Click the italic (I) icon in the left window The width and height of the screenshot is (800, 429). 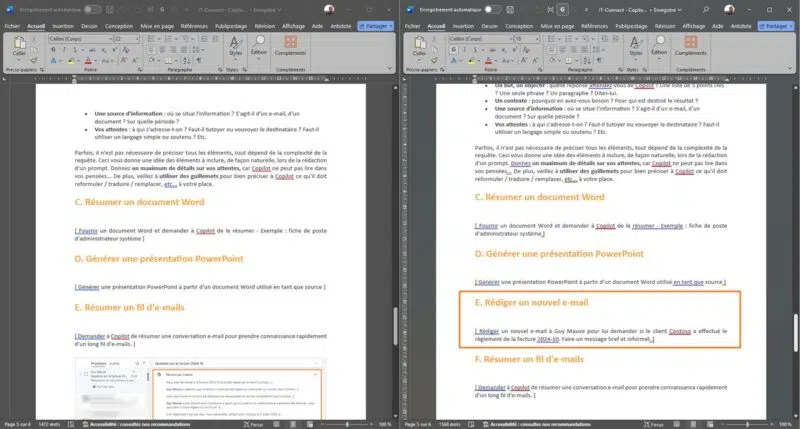click(64, 52)
